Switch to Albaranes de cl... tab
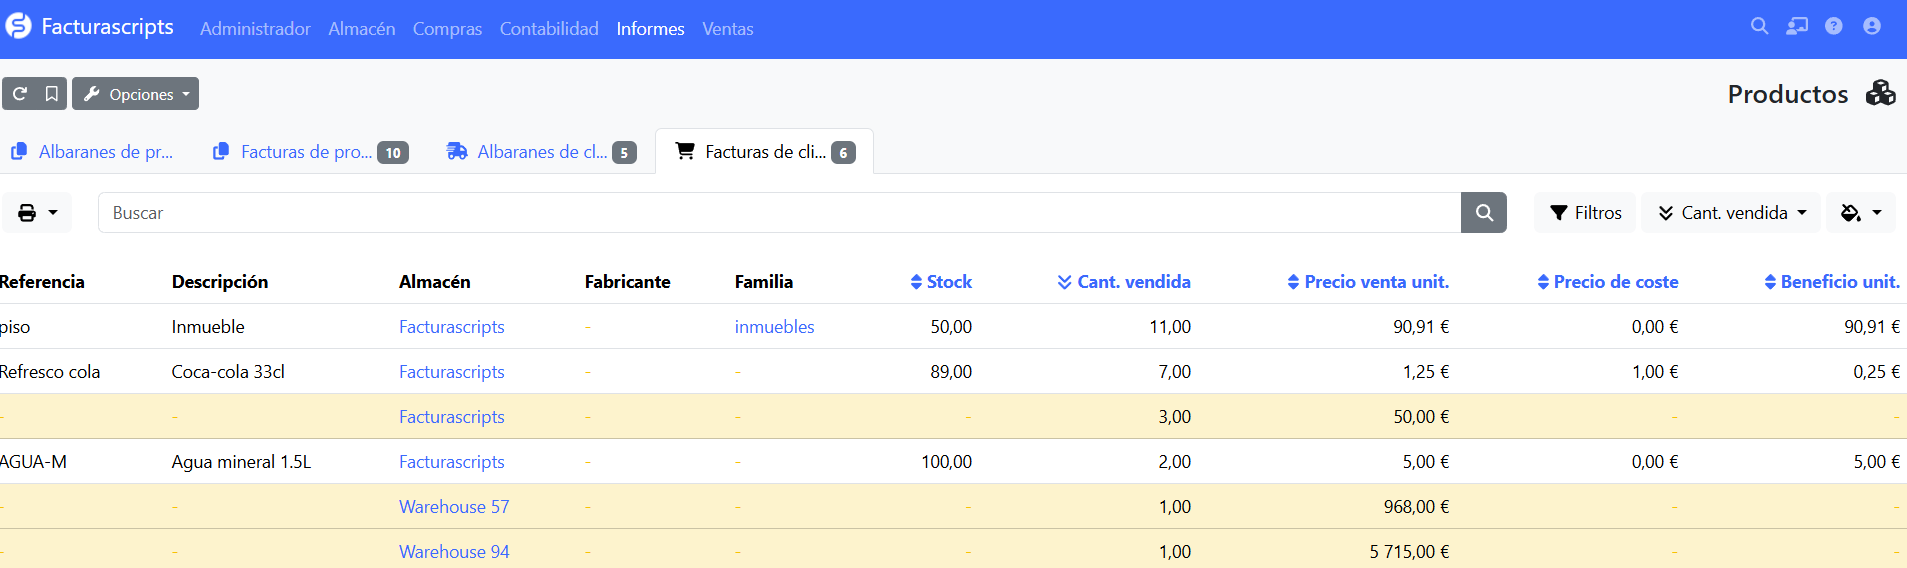Viewport: 1907px width, 568px height. [x=541, y=152]
